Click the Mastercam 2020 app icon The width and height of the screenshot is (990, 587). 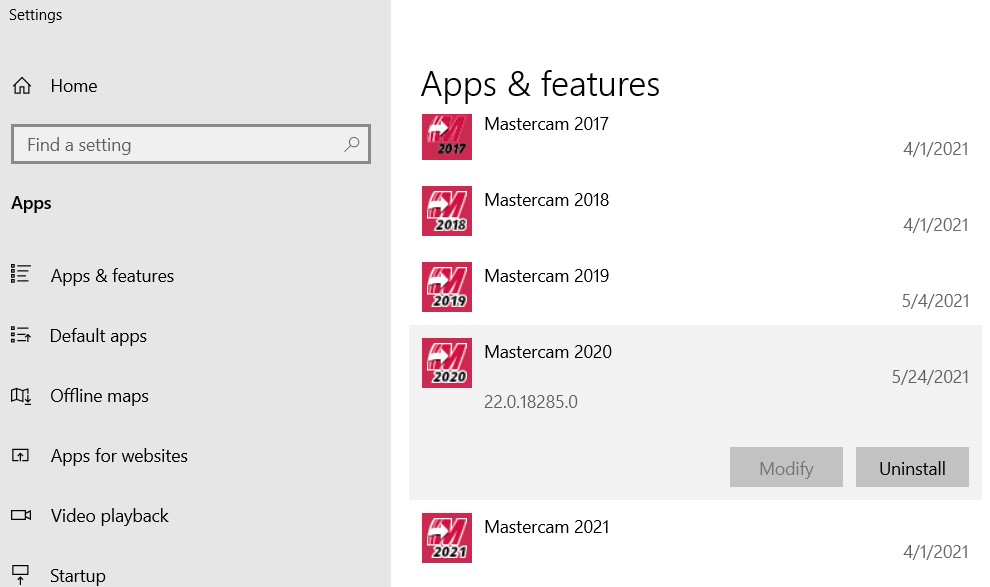pyautogui.click(x=447, y=363)
